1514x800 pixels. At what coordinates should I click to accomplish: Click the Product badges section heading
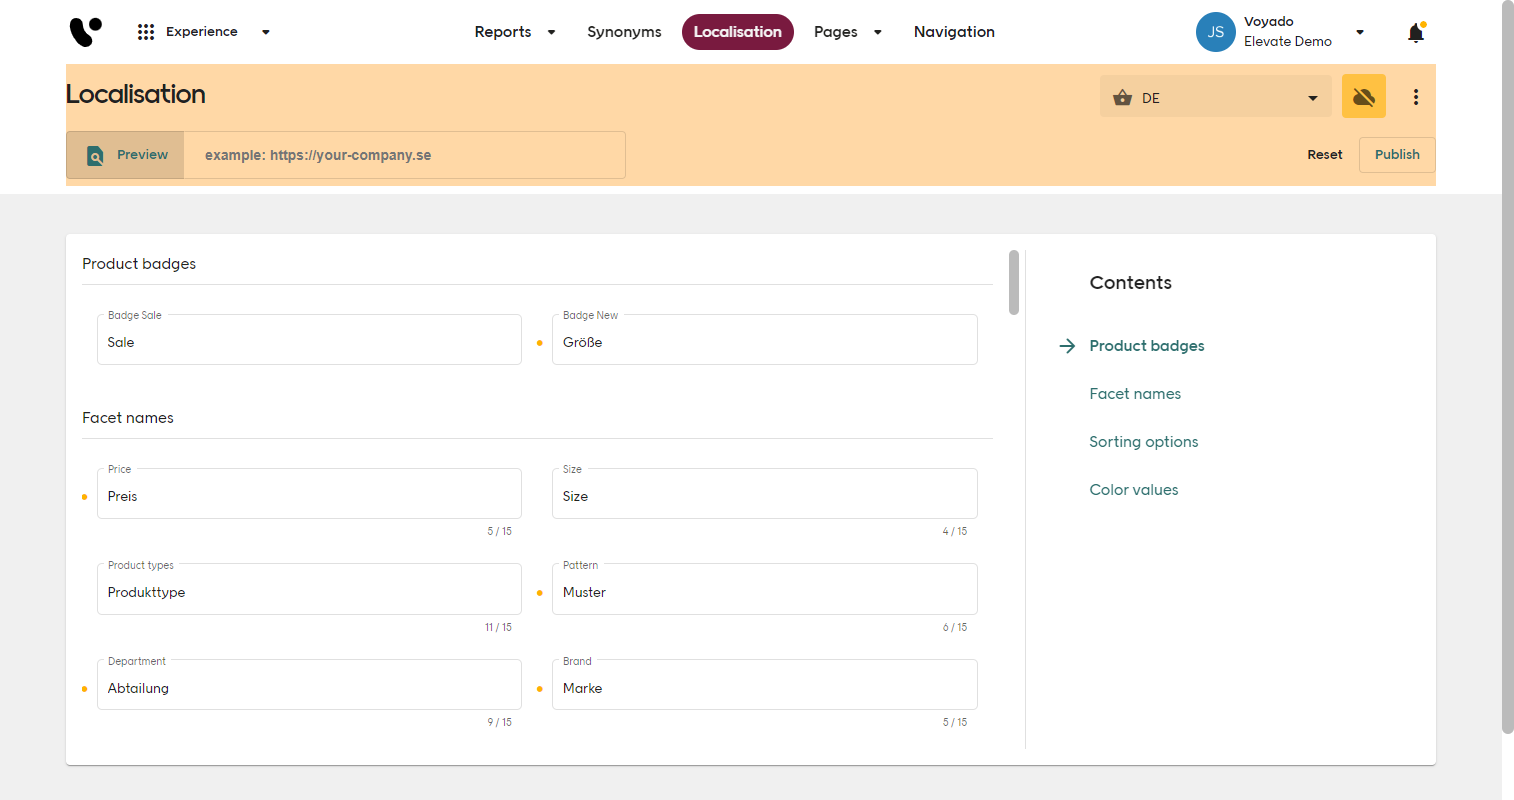(139, 264)
